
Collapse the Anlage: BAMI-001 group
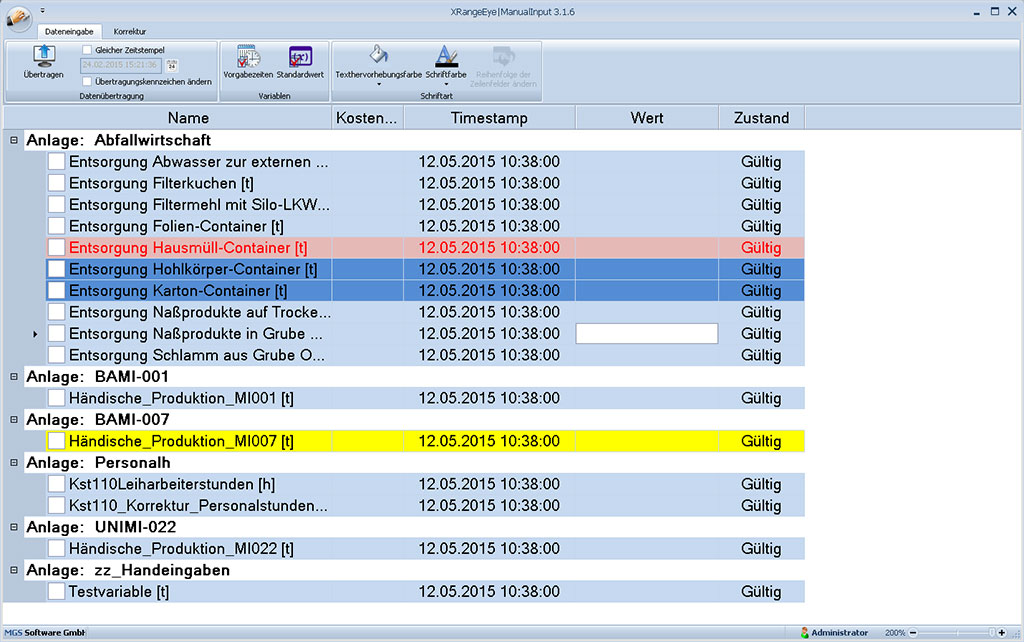pos(14,377)
